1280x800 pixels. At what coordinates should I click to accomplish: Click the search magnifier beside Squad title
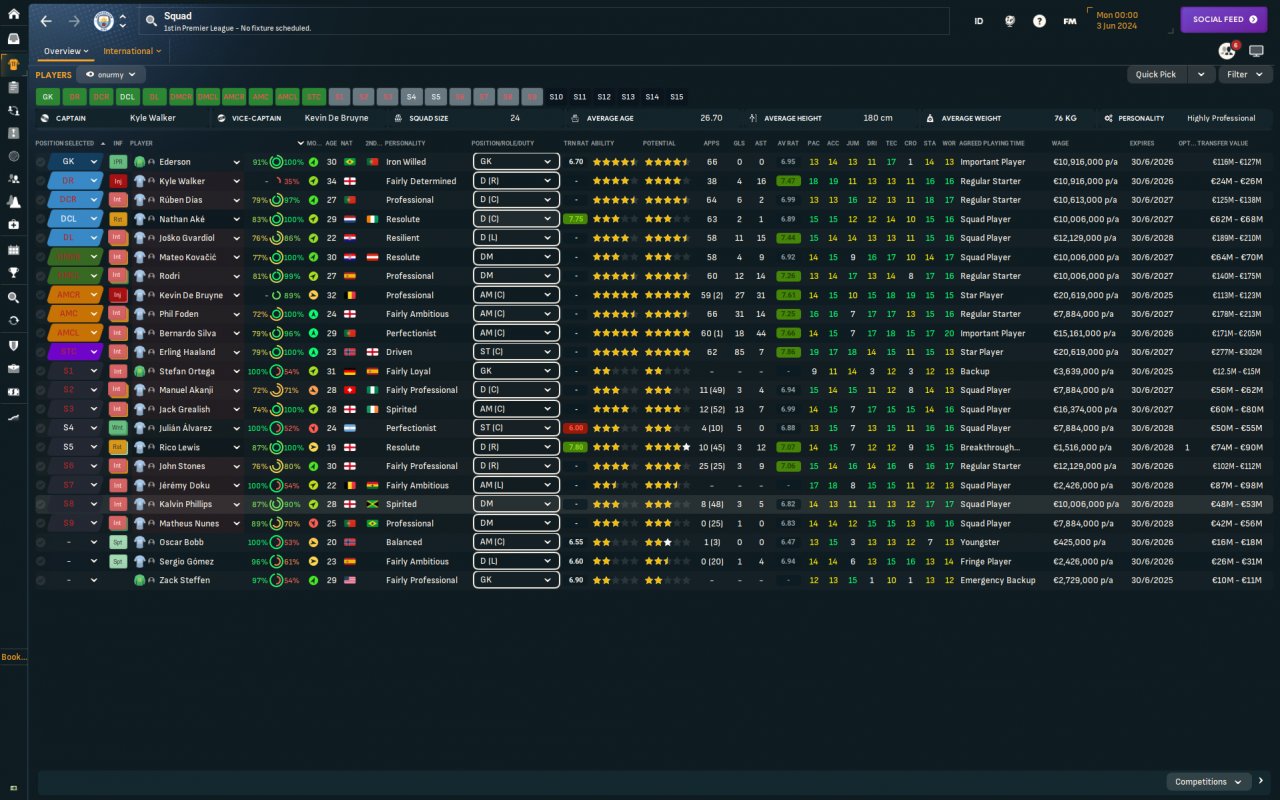(x=151, y=21)
